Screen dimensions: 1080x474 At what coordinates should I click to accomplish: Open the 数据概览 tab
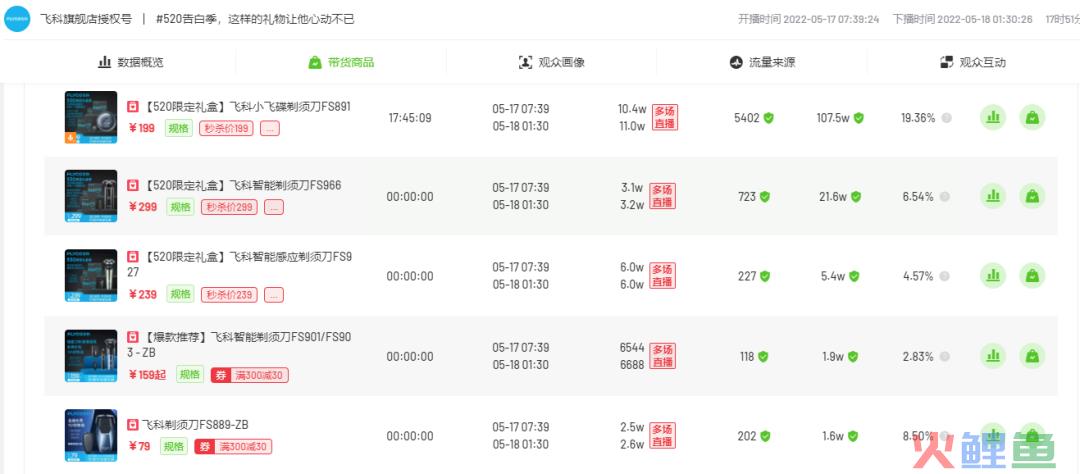click(131, 62)
